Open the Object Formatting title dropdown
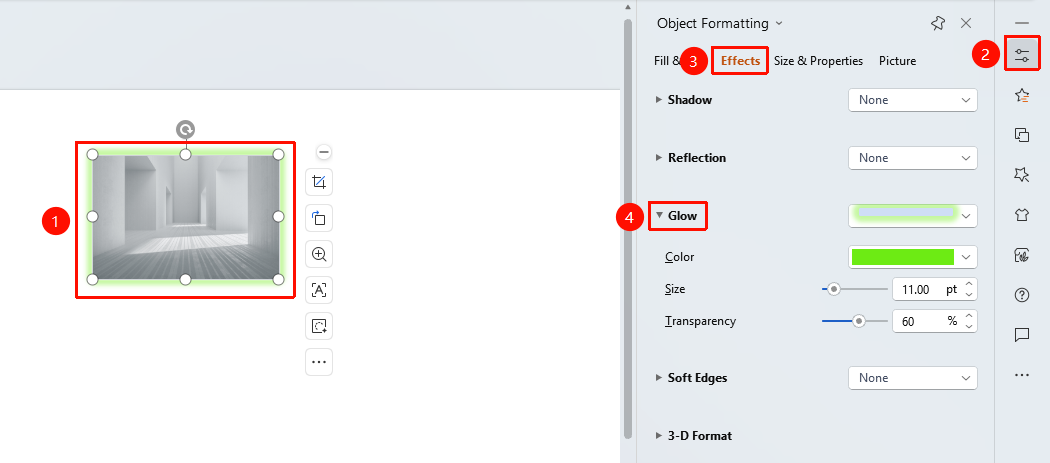Screen dimensions: 1050x463 tap(779, 23)
